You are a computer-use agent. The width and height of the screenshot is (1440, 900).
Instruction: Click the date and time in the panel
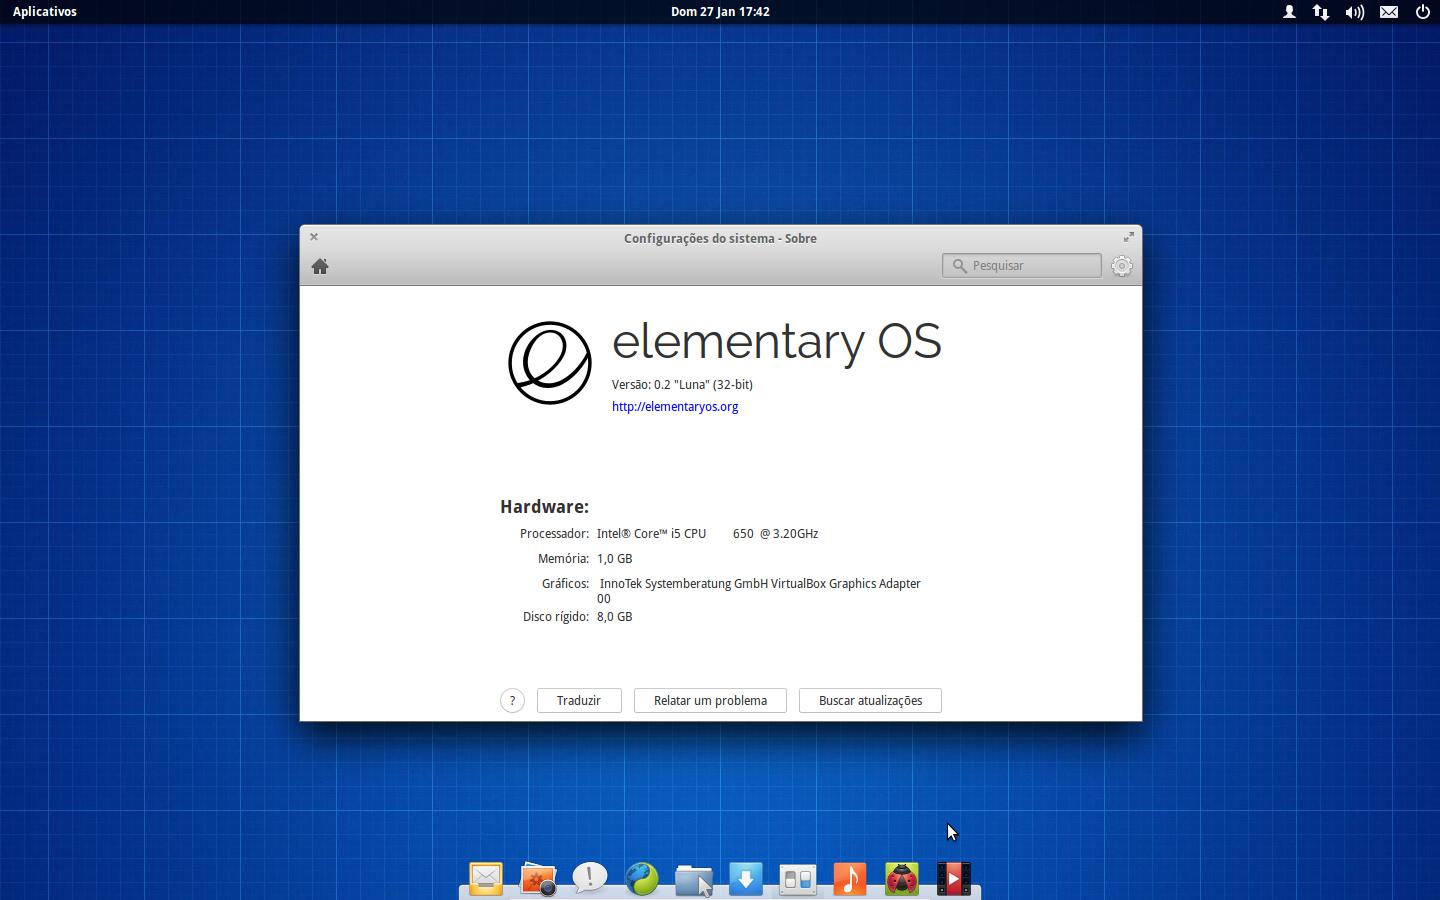(x=720, y=11)
